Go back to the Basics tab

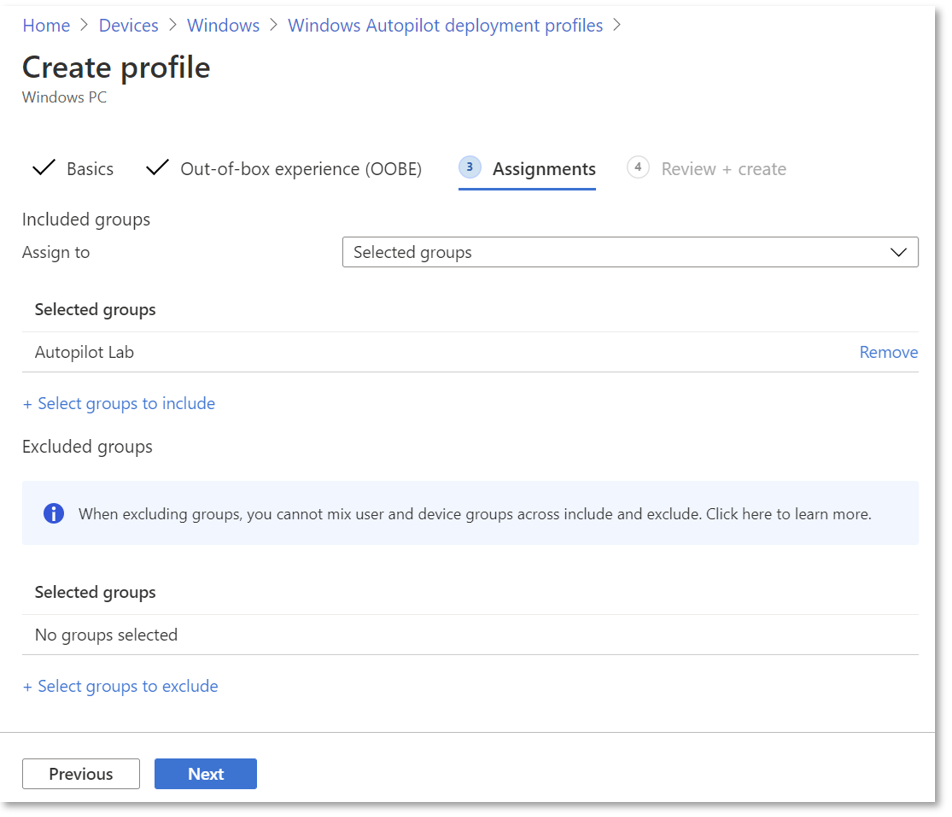(x=90, y=168)
